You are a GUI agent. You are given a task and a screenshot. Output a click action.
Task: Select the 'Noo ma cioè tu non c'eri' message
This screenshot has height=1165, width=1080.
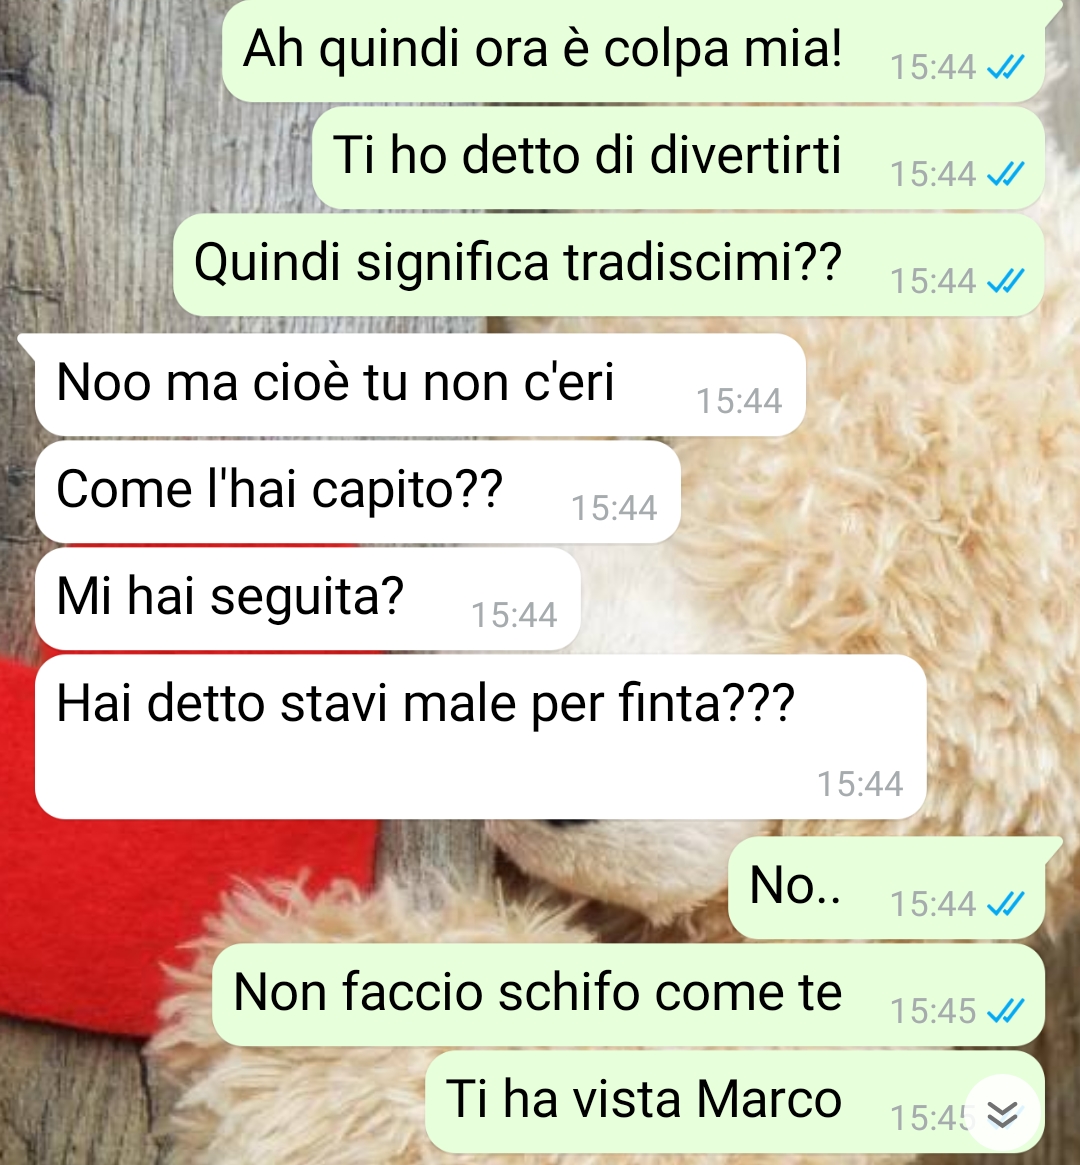tap(420, 385)
